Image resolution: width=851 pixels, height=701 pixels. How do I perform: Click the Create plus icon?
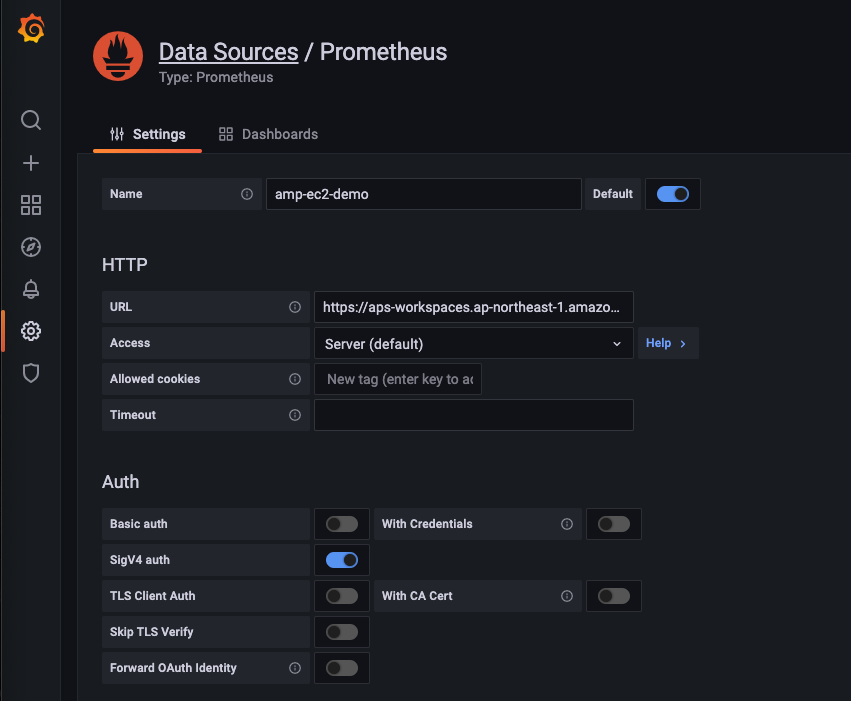point(31,163)
